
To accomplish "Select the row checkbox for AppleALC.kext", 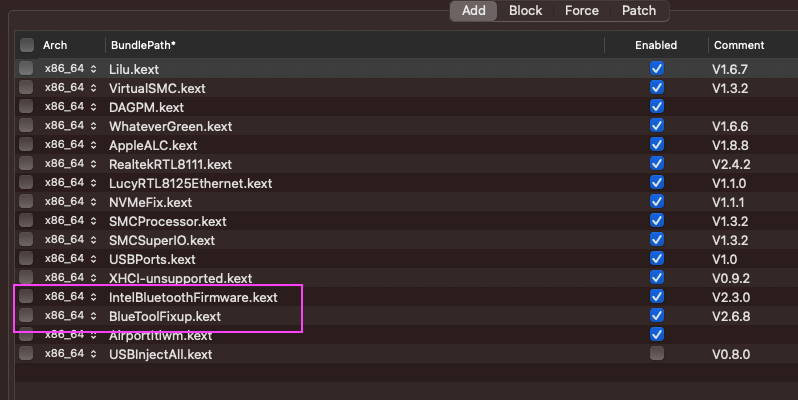I will tap(26, 145).
